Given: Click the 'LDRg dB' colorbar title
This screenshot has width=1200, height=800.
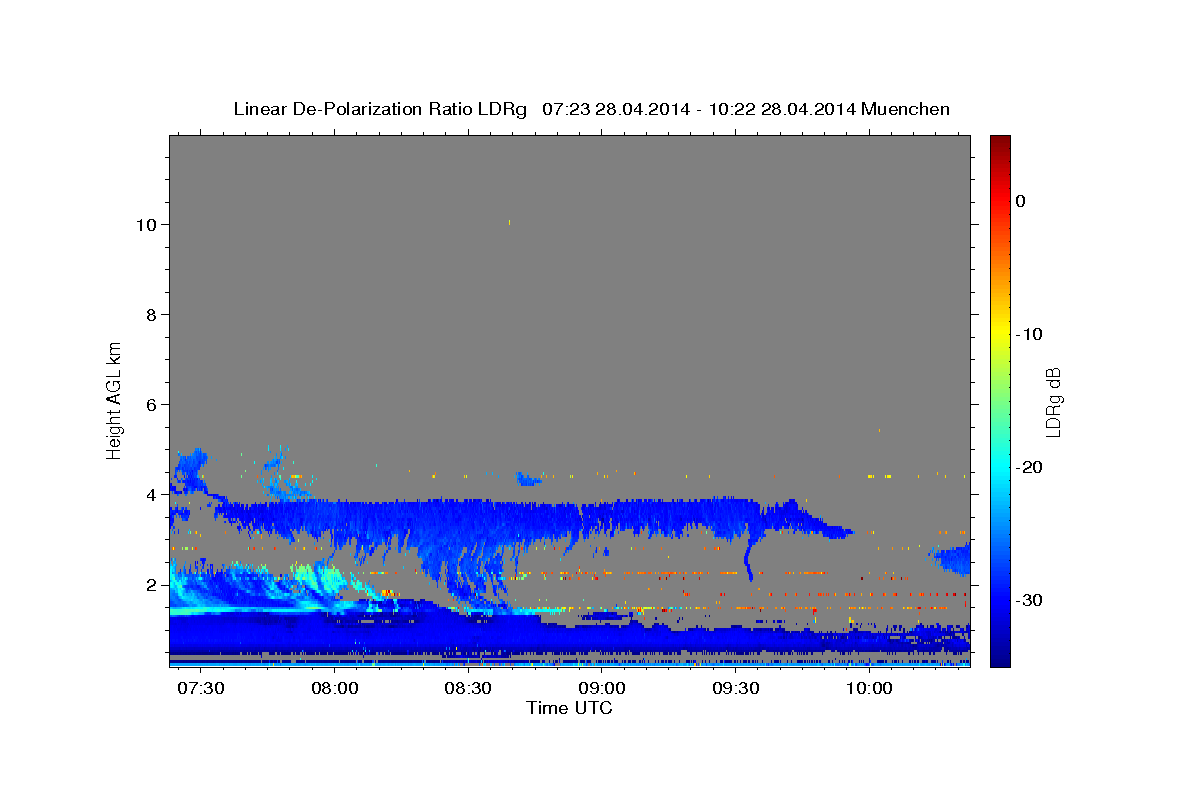Looking at the screenshot, I should 1052,401.
